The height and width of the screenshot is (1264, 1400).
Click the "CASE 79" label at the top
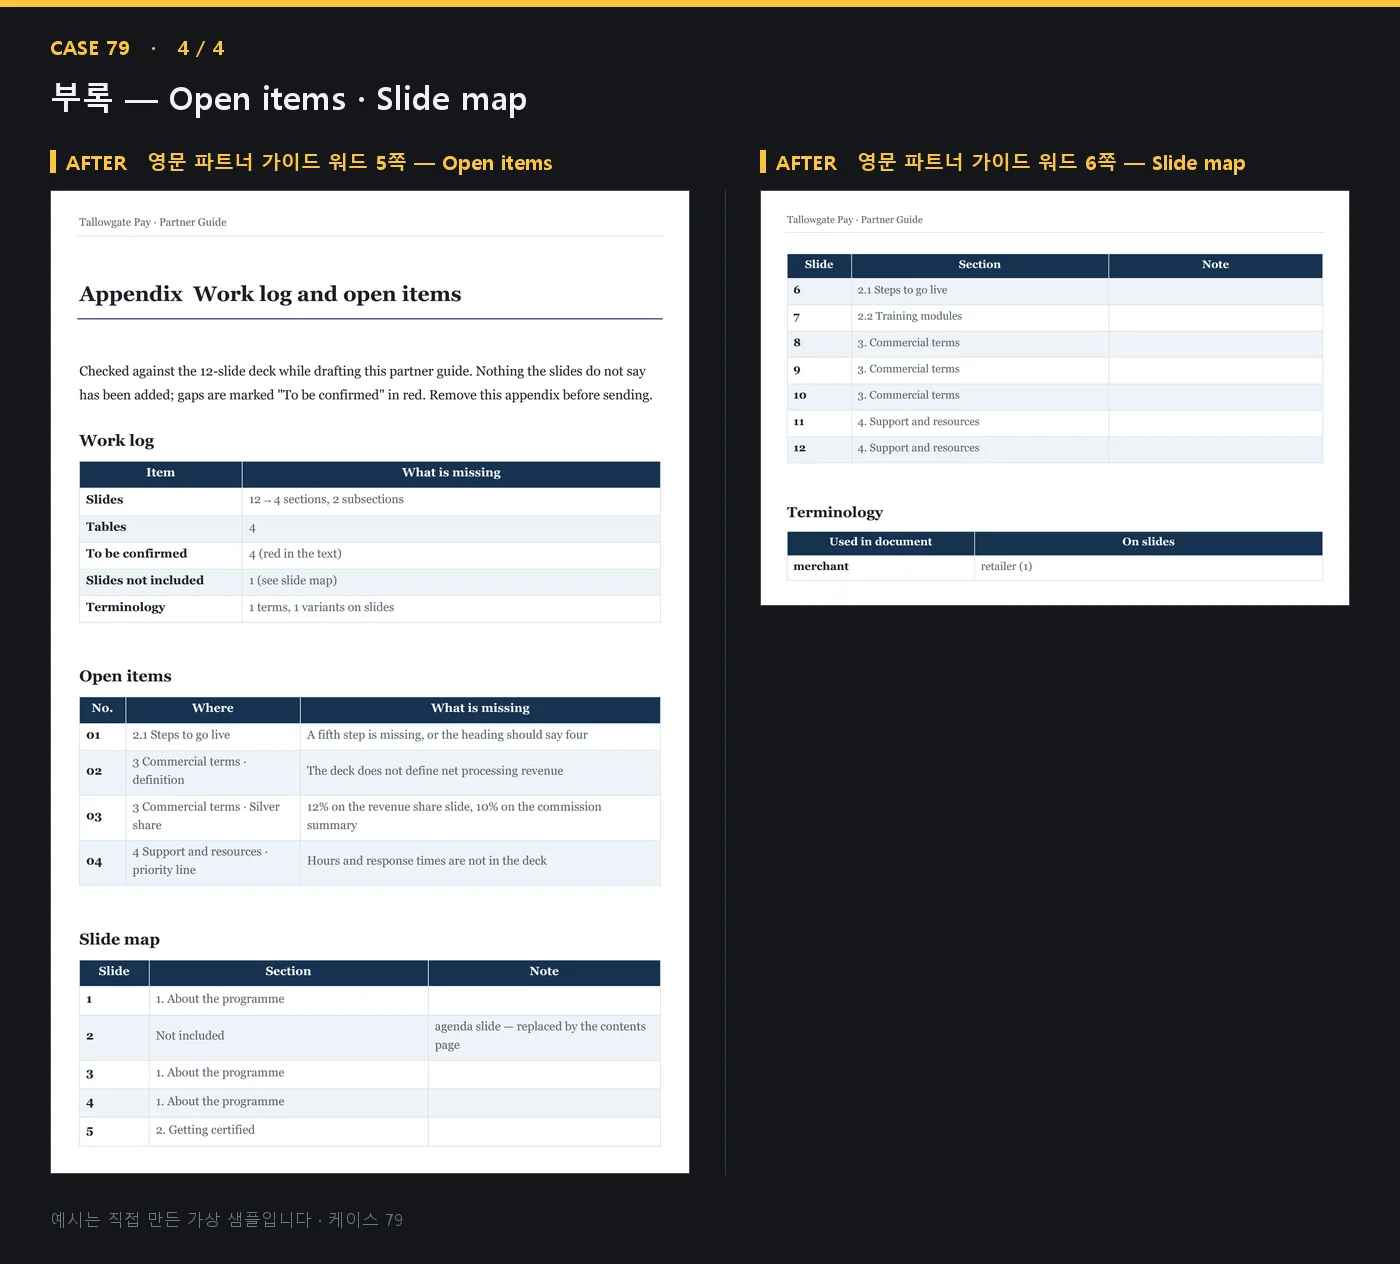(90, 48)
